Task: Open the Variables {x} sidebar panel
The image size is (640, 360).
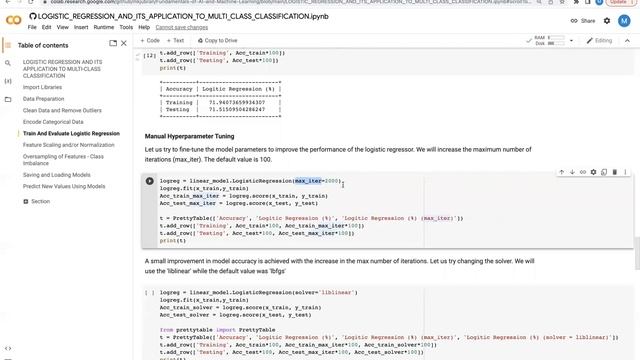Action: point(8,81)
